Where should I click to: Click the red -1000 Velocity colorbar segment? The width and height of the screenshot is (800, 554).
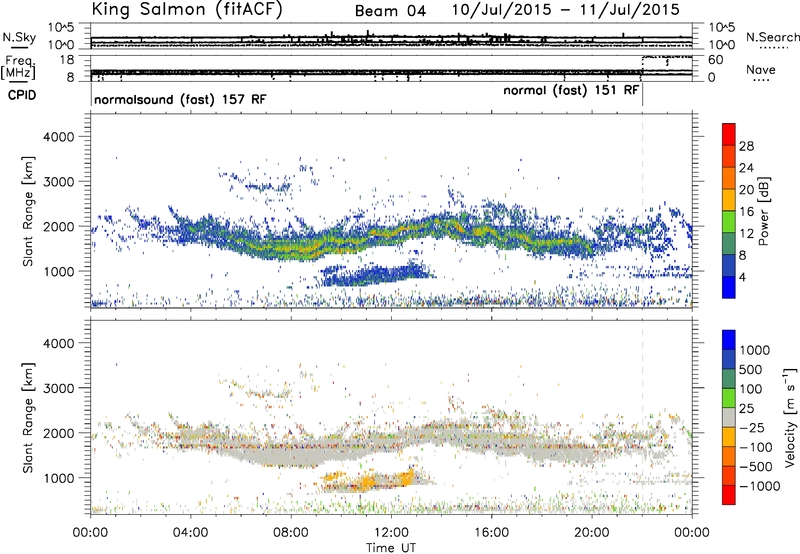point(729,494)
